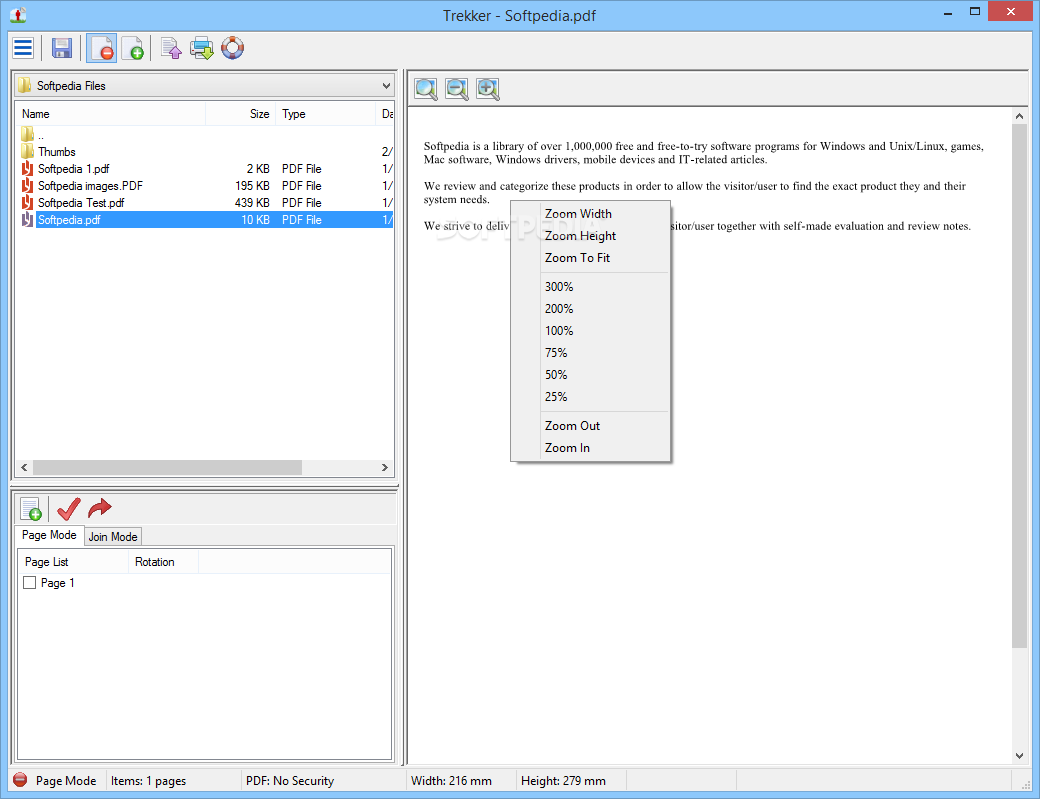1040x799 pixels.
Task: Click the '439 KB' size cell
Action: [x=252, y=202]
